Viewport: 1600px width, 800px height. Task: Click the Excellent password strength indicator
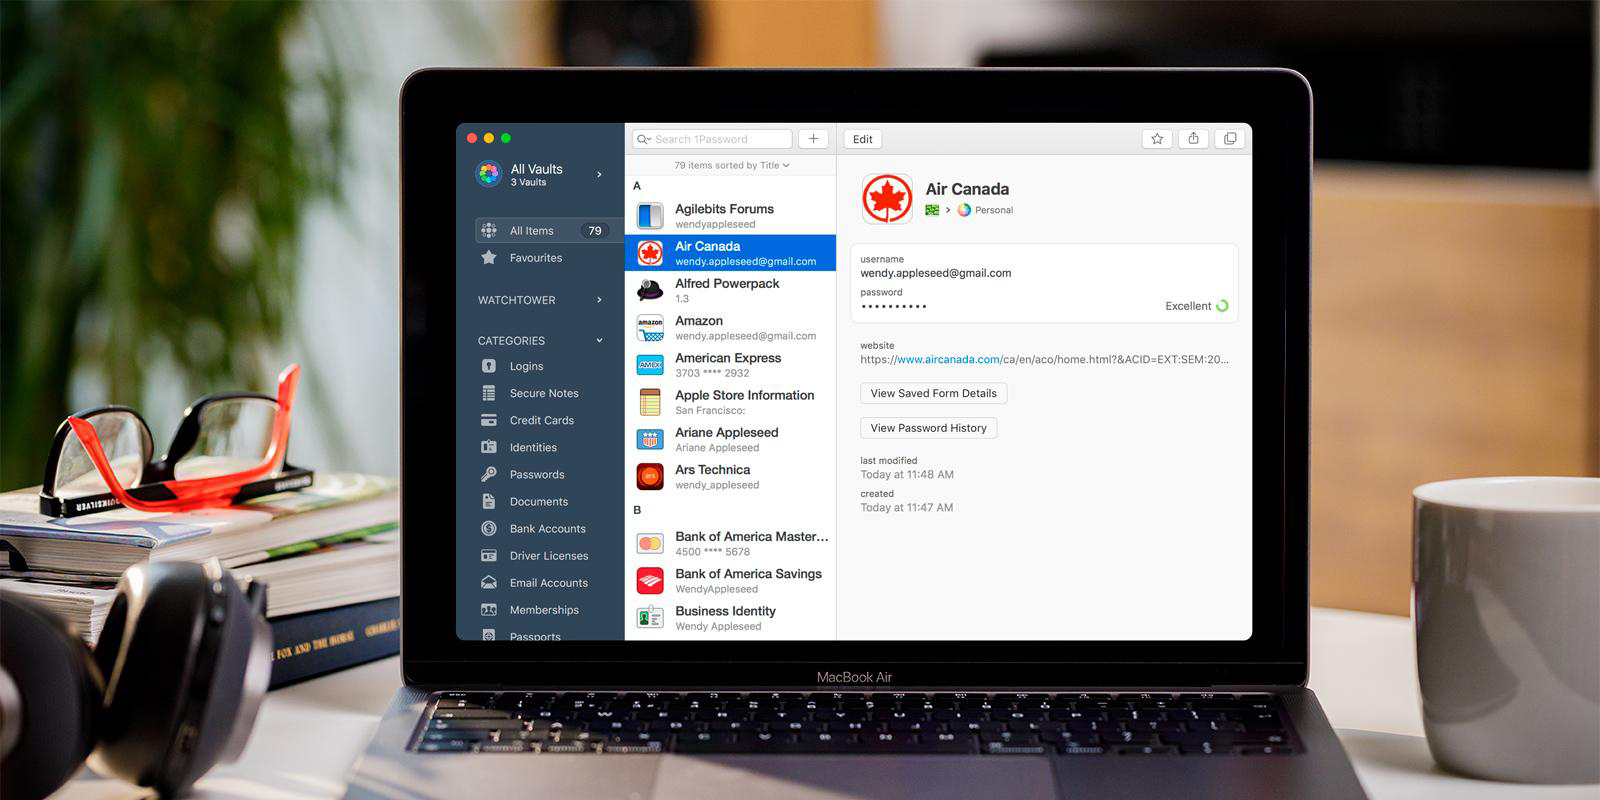click(1196, 306)
